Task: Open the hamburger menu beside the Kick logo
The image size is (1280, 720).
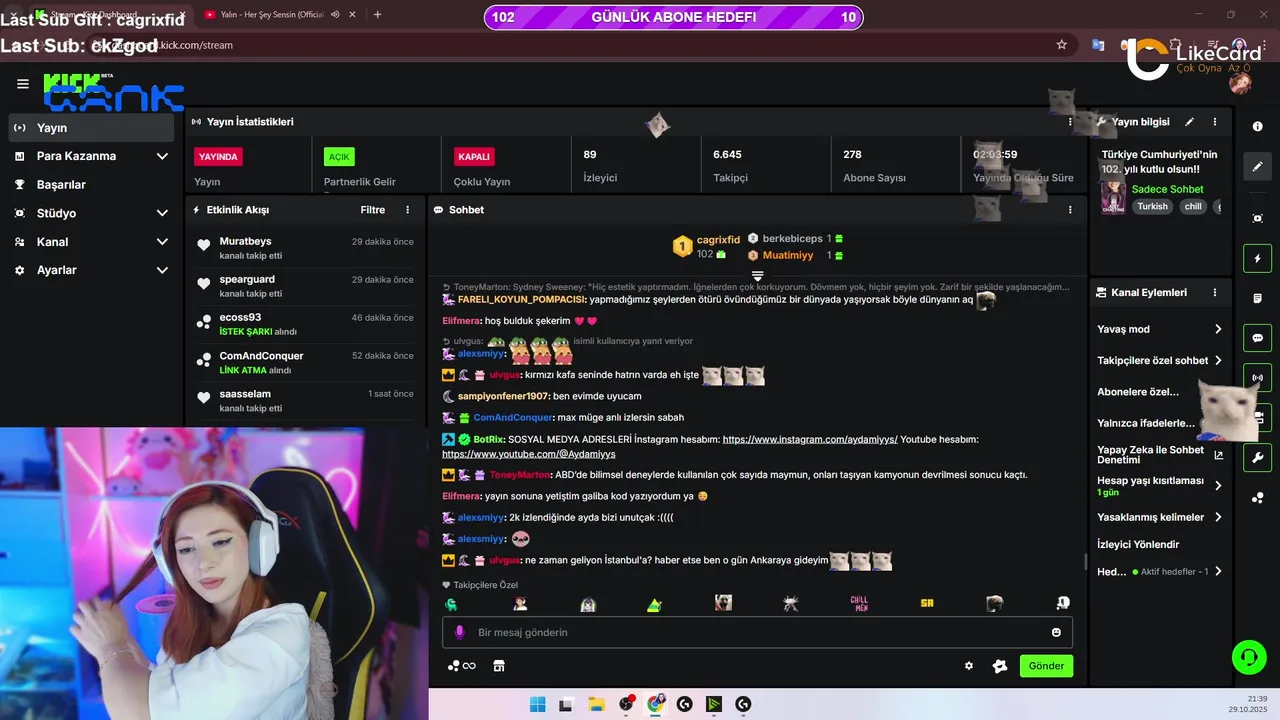Action: tap(22, 84)
